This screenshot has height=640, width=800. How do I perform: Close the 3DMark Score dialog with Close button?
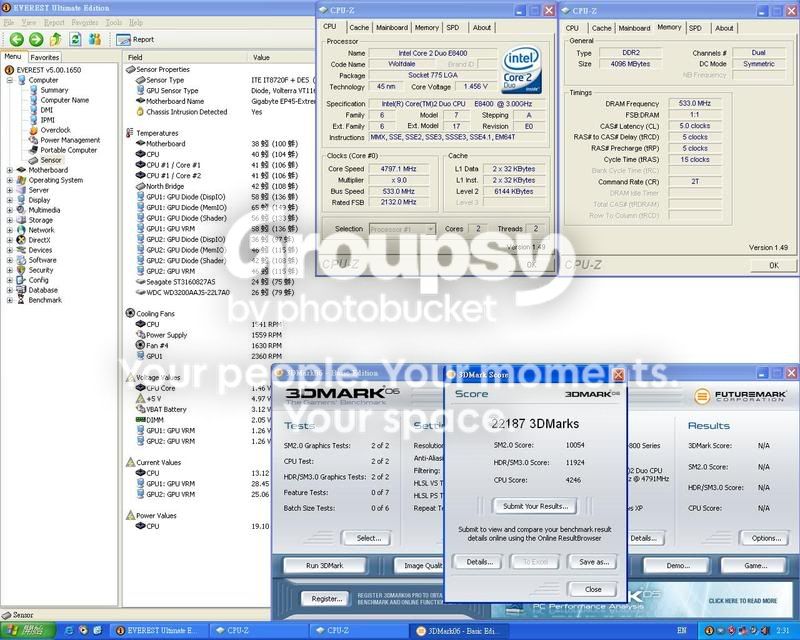point(593,589)
